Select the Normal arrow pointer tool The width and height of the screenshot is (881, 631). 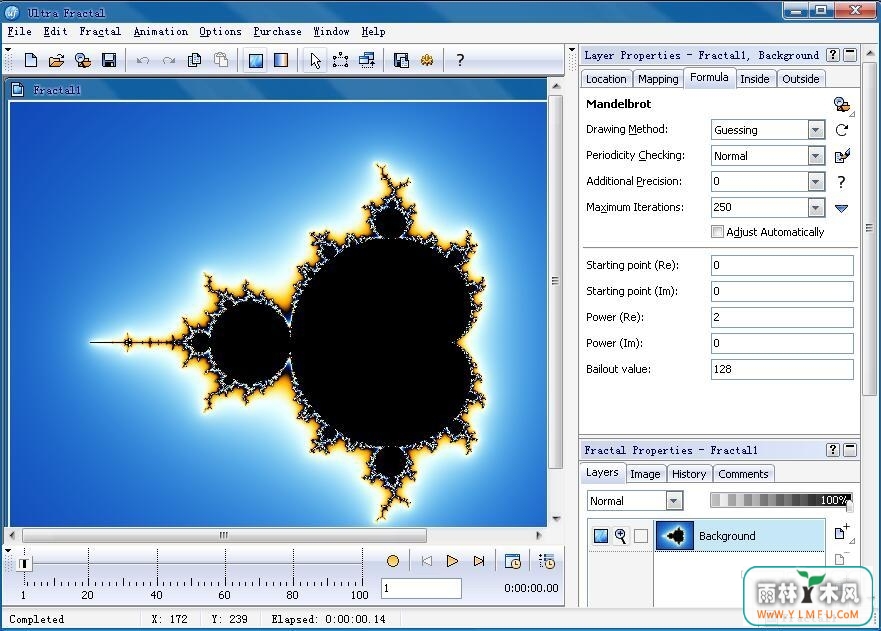pyautogui.click(x=315, y=60)
